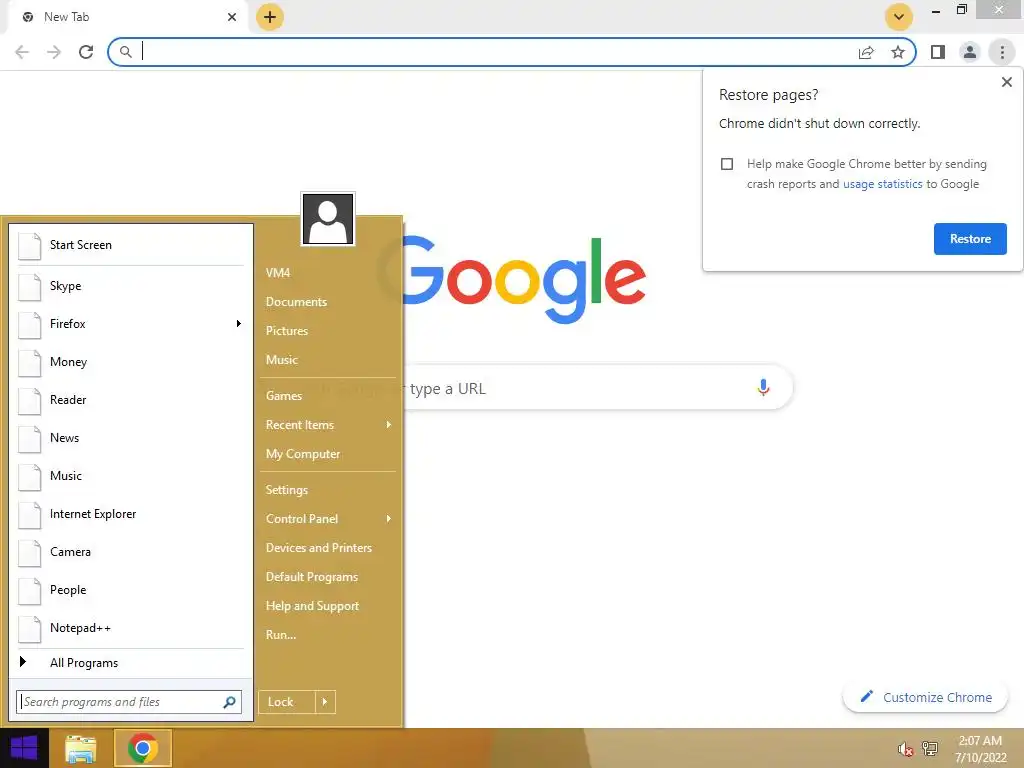Bookmark this tab with the star icon

[x=898, y=52]
